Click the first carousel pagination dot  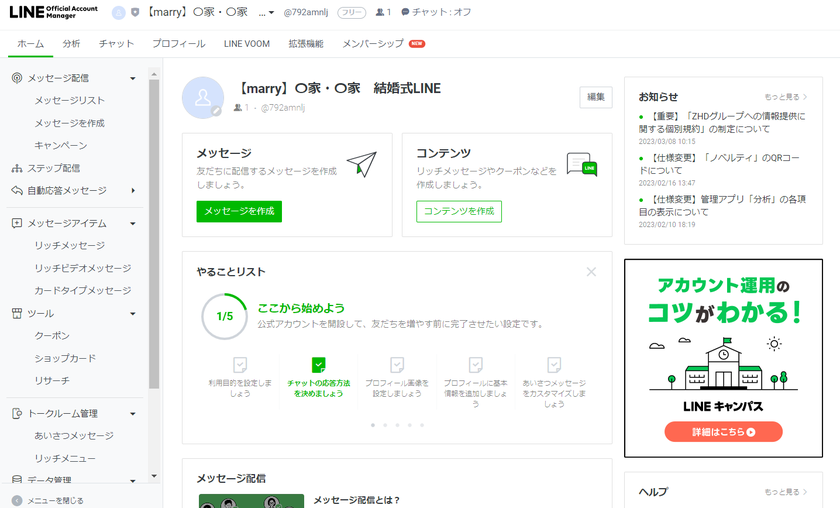(373, 425)
